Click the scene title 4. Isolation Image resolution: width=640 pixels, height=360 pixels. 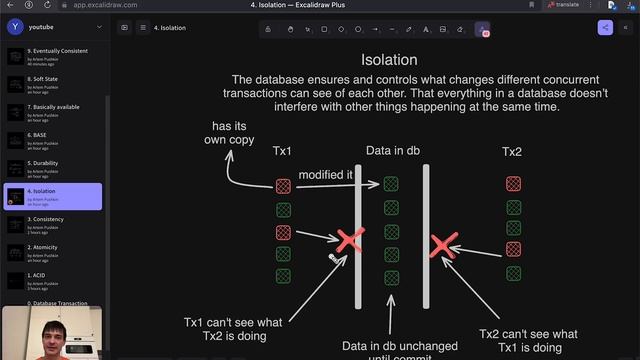tap(170, 28)
